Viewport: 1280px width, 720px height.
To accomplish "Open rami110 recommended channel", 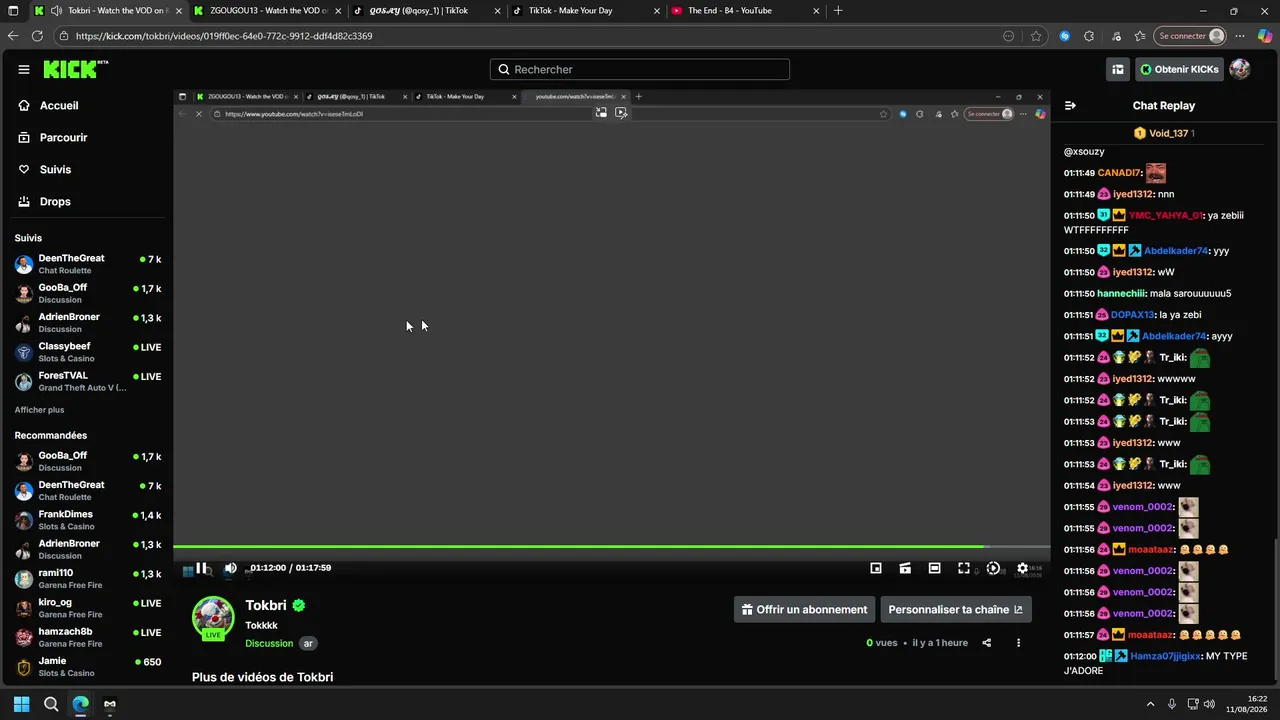I will point(88,579).
